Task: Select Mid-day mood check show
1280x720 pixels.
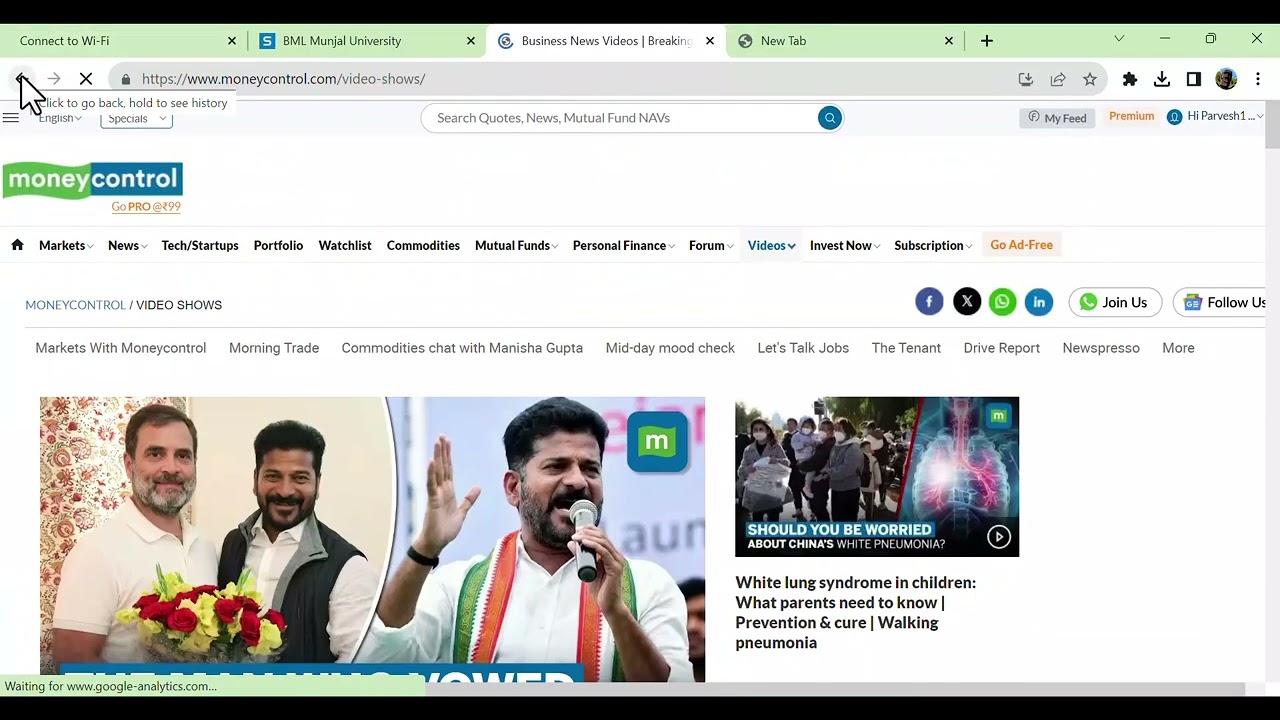Action: (670, 348)
